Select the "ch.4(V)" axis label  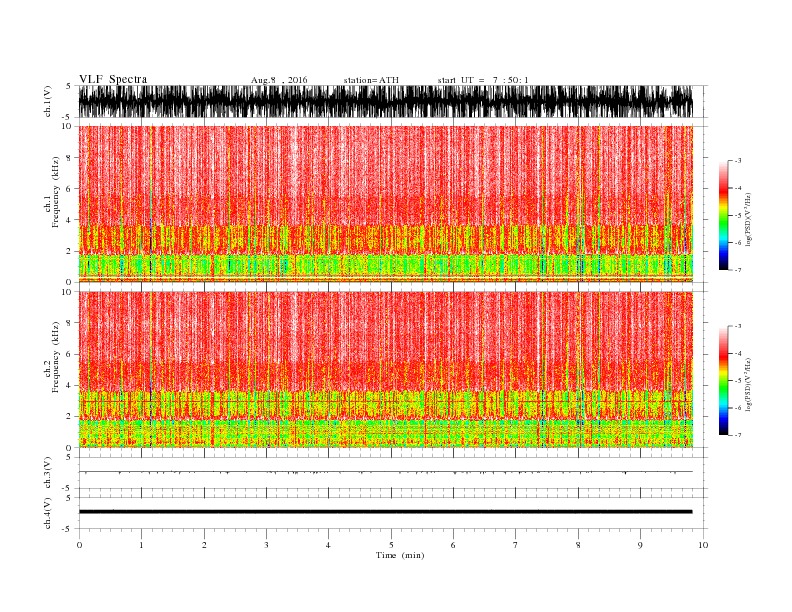tap(48, 513)
